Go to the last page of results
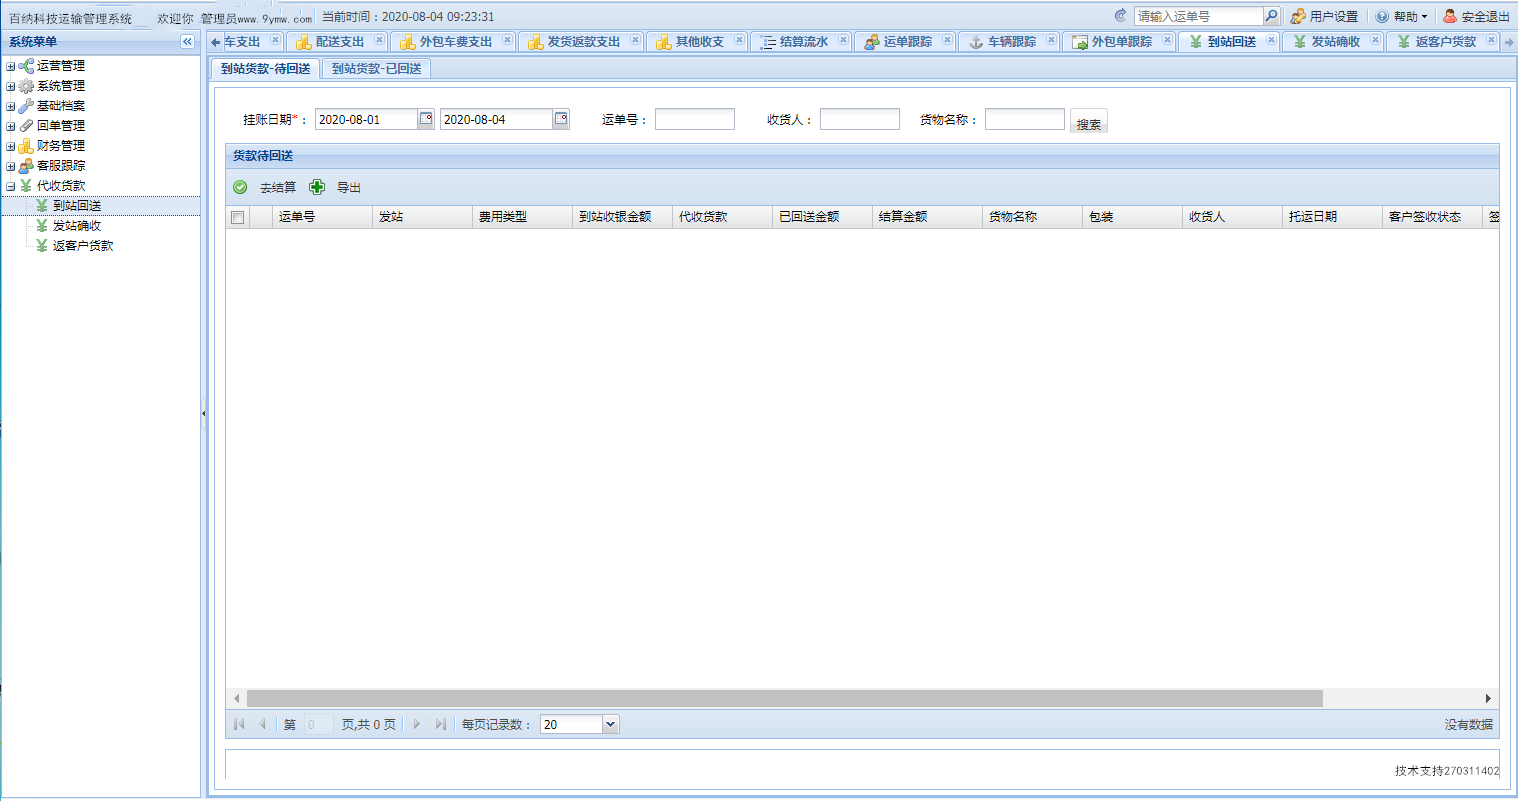 click(x=440, y=724)
